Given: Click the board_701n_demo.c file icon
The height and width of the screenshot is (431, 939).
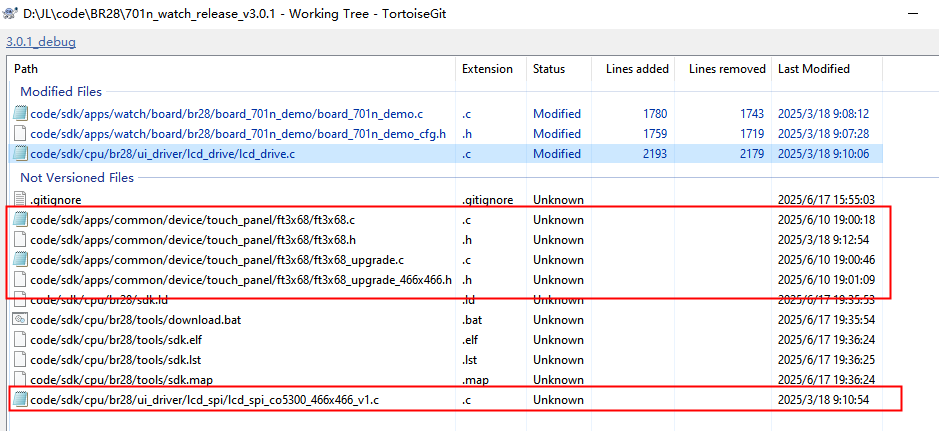Looking at the screenshot, I should click(x=20, y=114).
